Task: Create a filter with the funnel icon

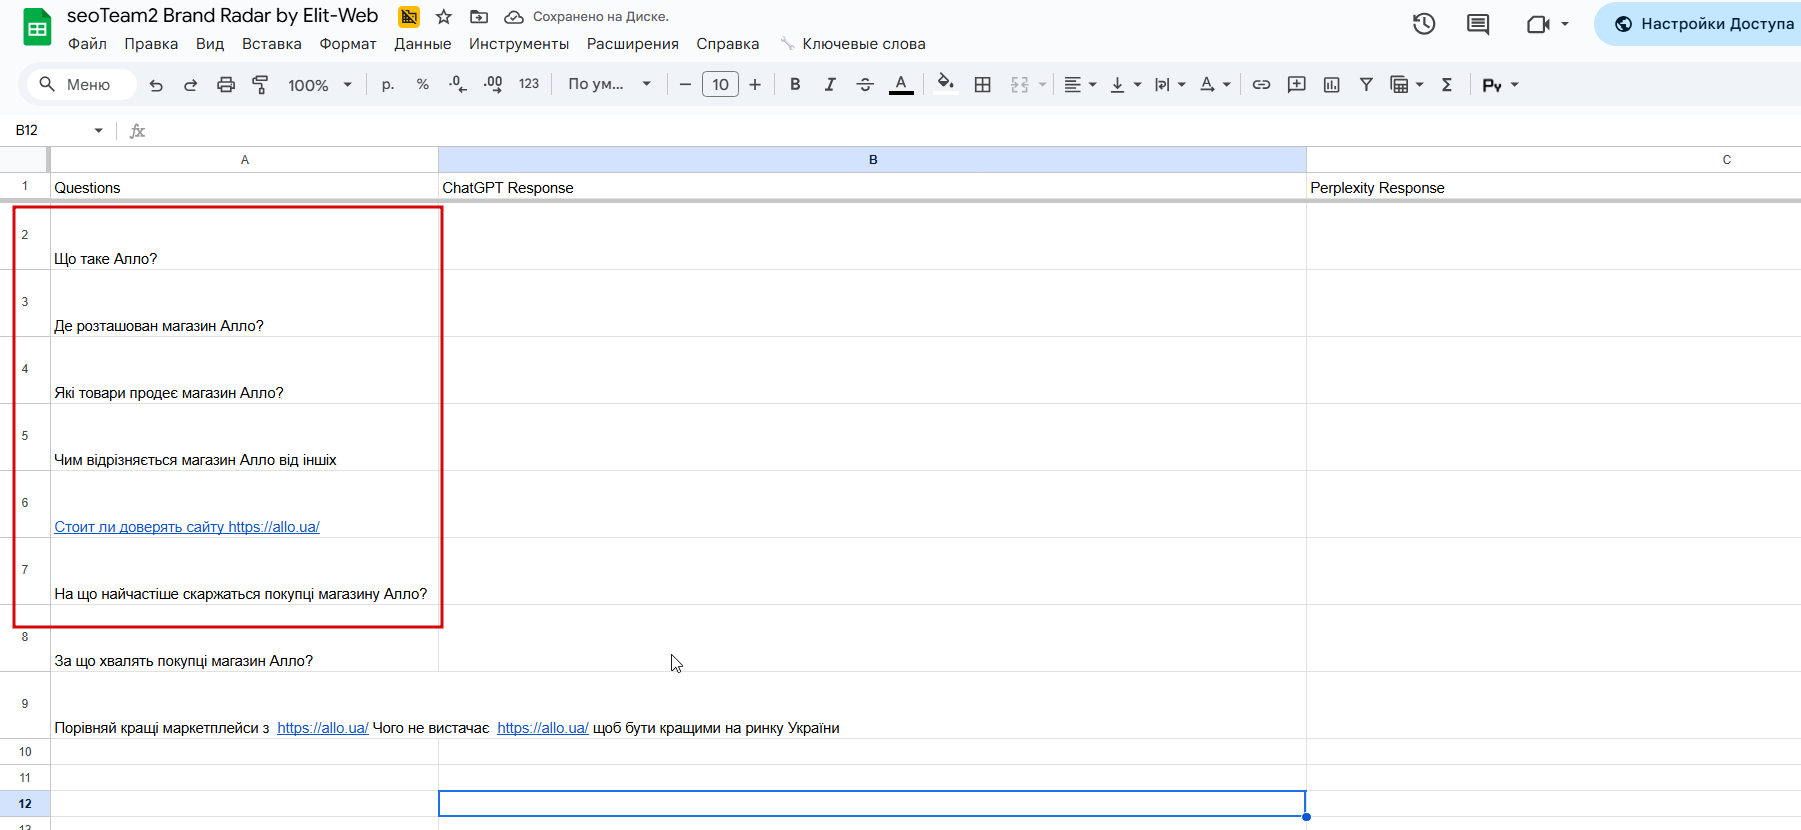Action: pyautogui.click(x=1366, y=85)
